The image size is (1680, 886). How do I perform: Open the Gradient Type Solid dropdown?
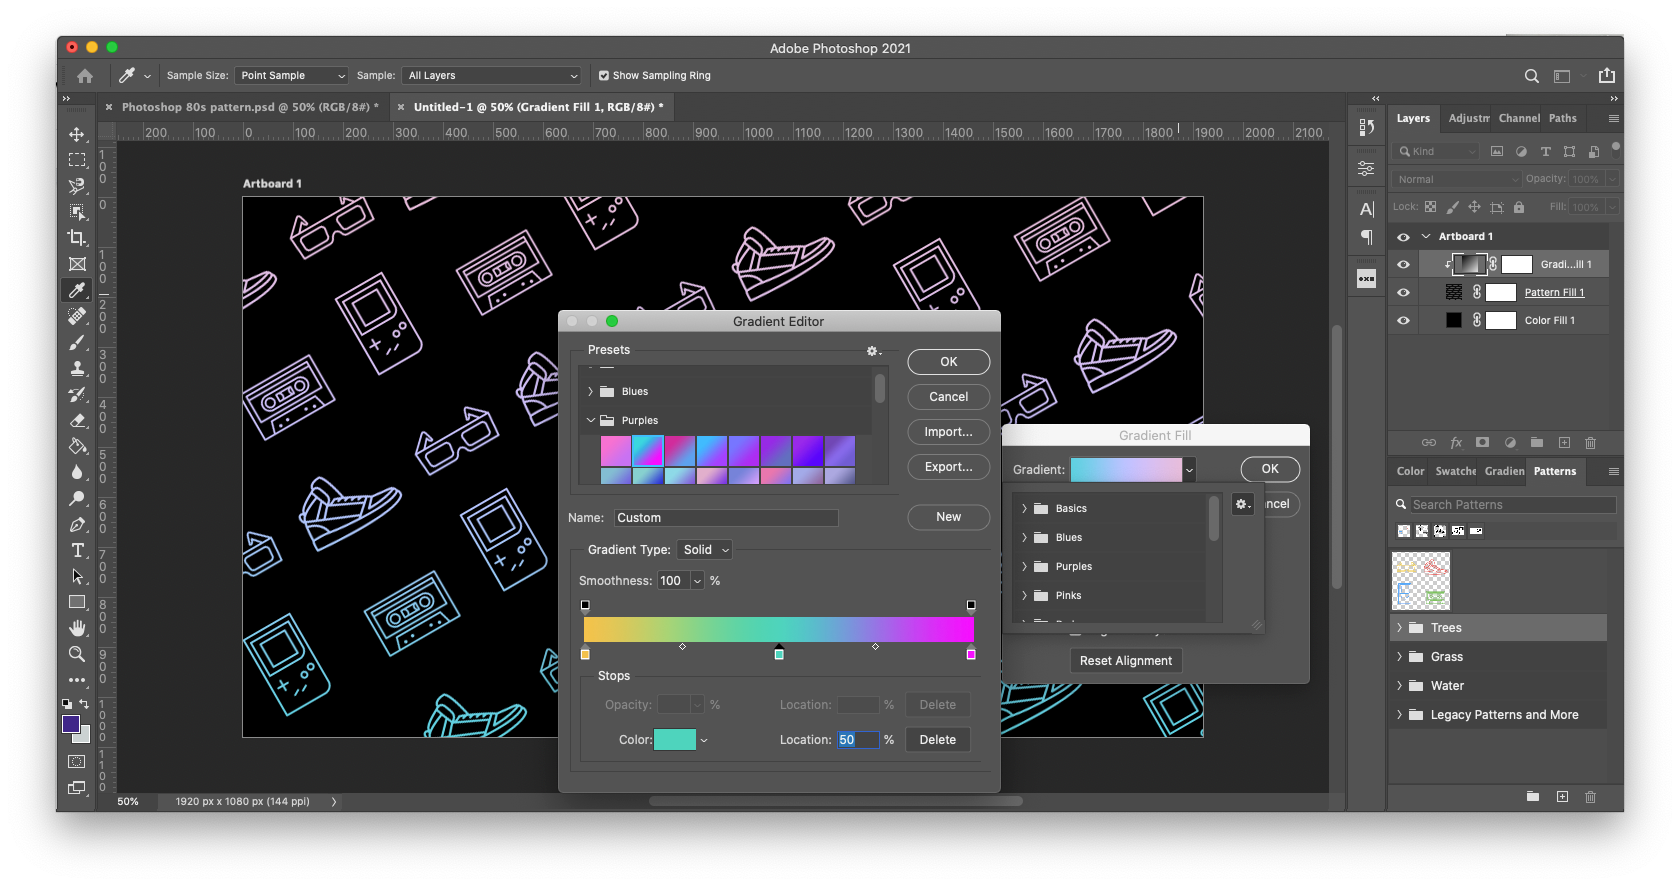[705, 550]
